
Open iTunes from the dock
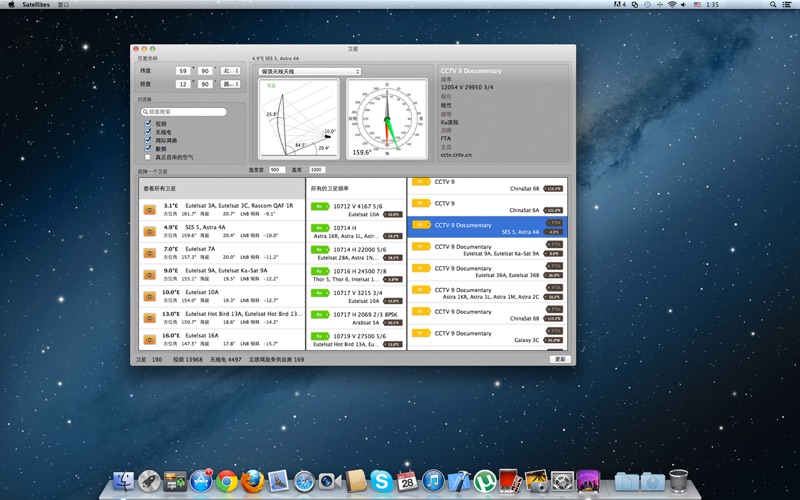coord(433,481)
